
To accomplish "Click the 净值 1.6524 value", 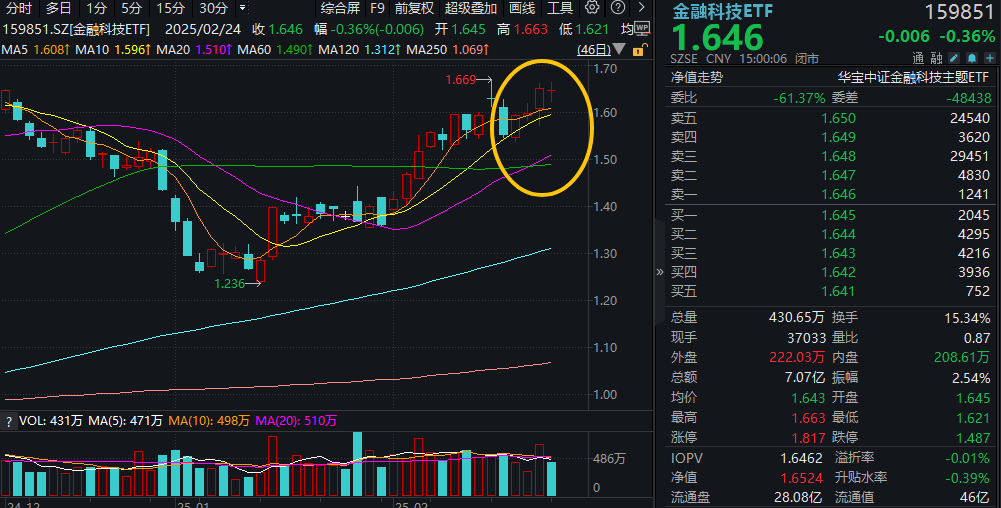I will point(801,478).
